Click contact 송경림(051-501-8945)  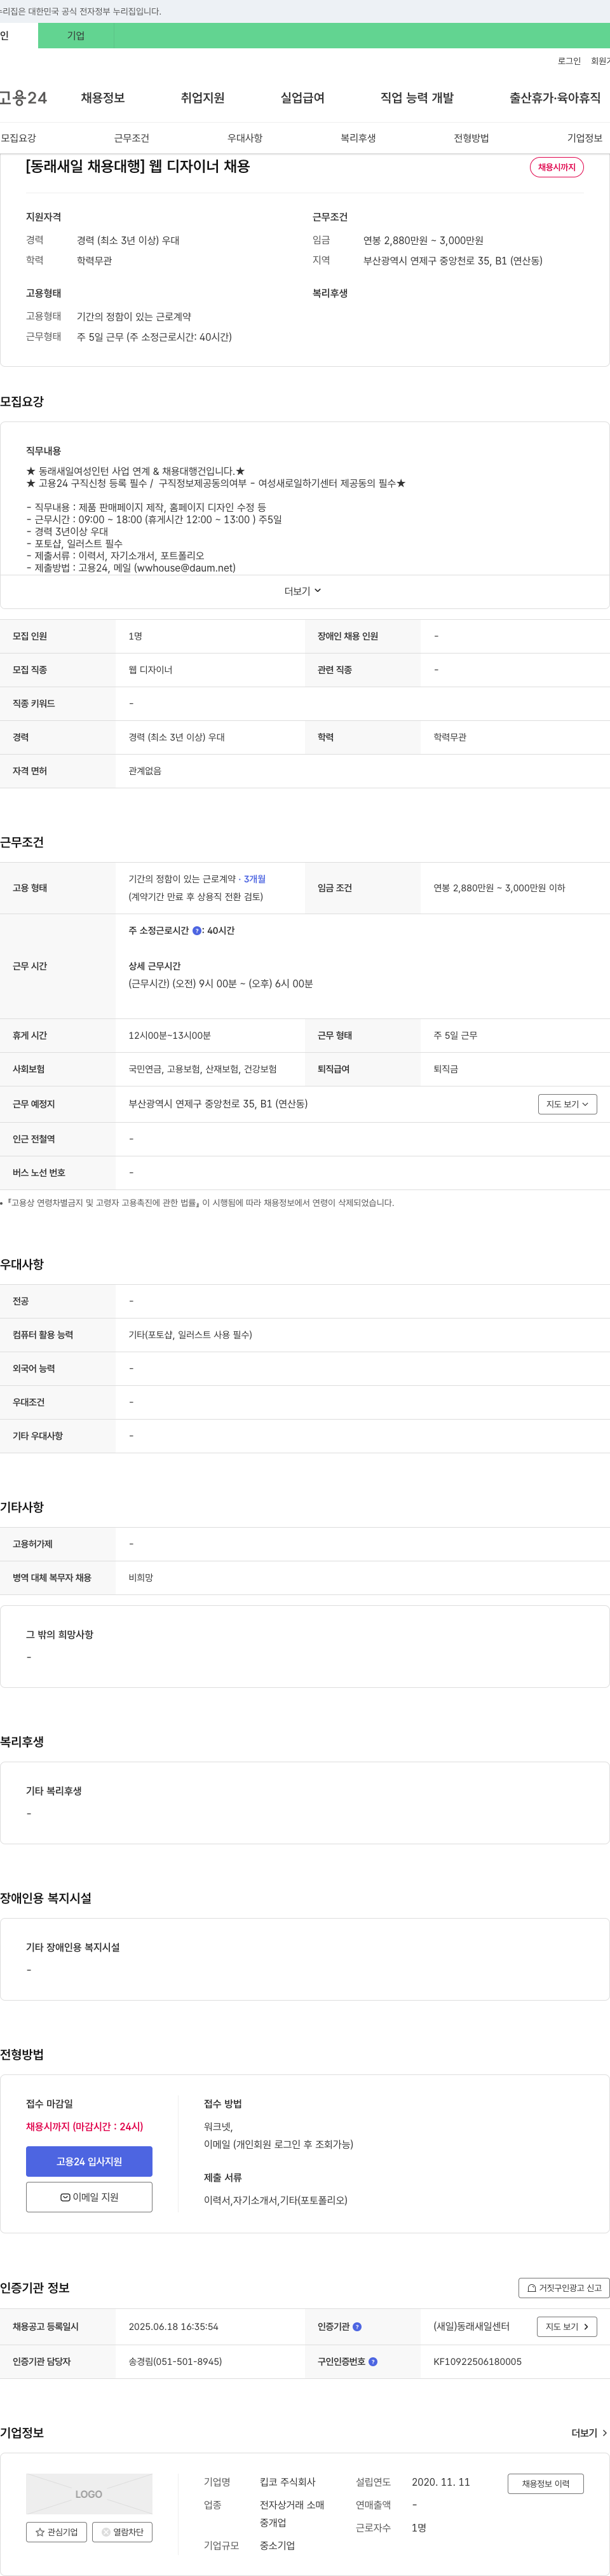(x=175, y=2362)
